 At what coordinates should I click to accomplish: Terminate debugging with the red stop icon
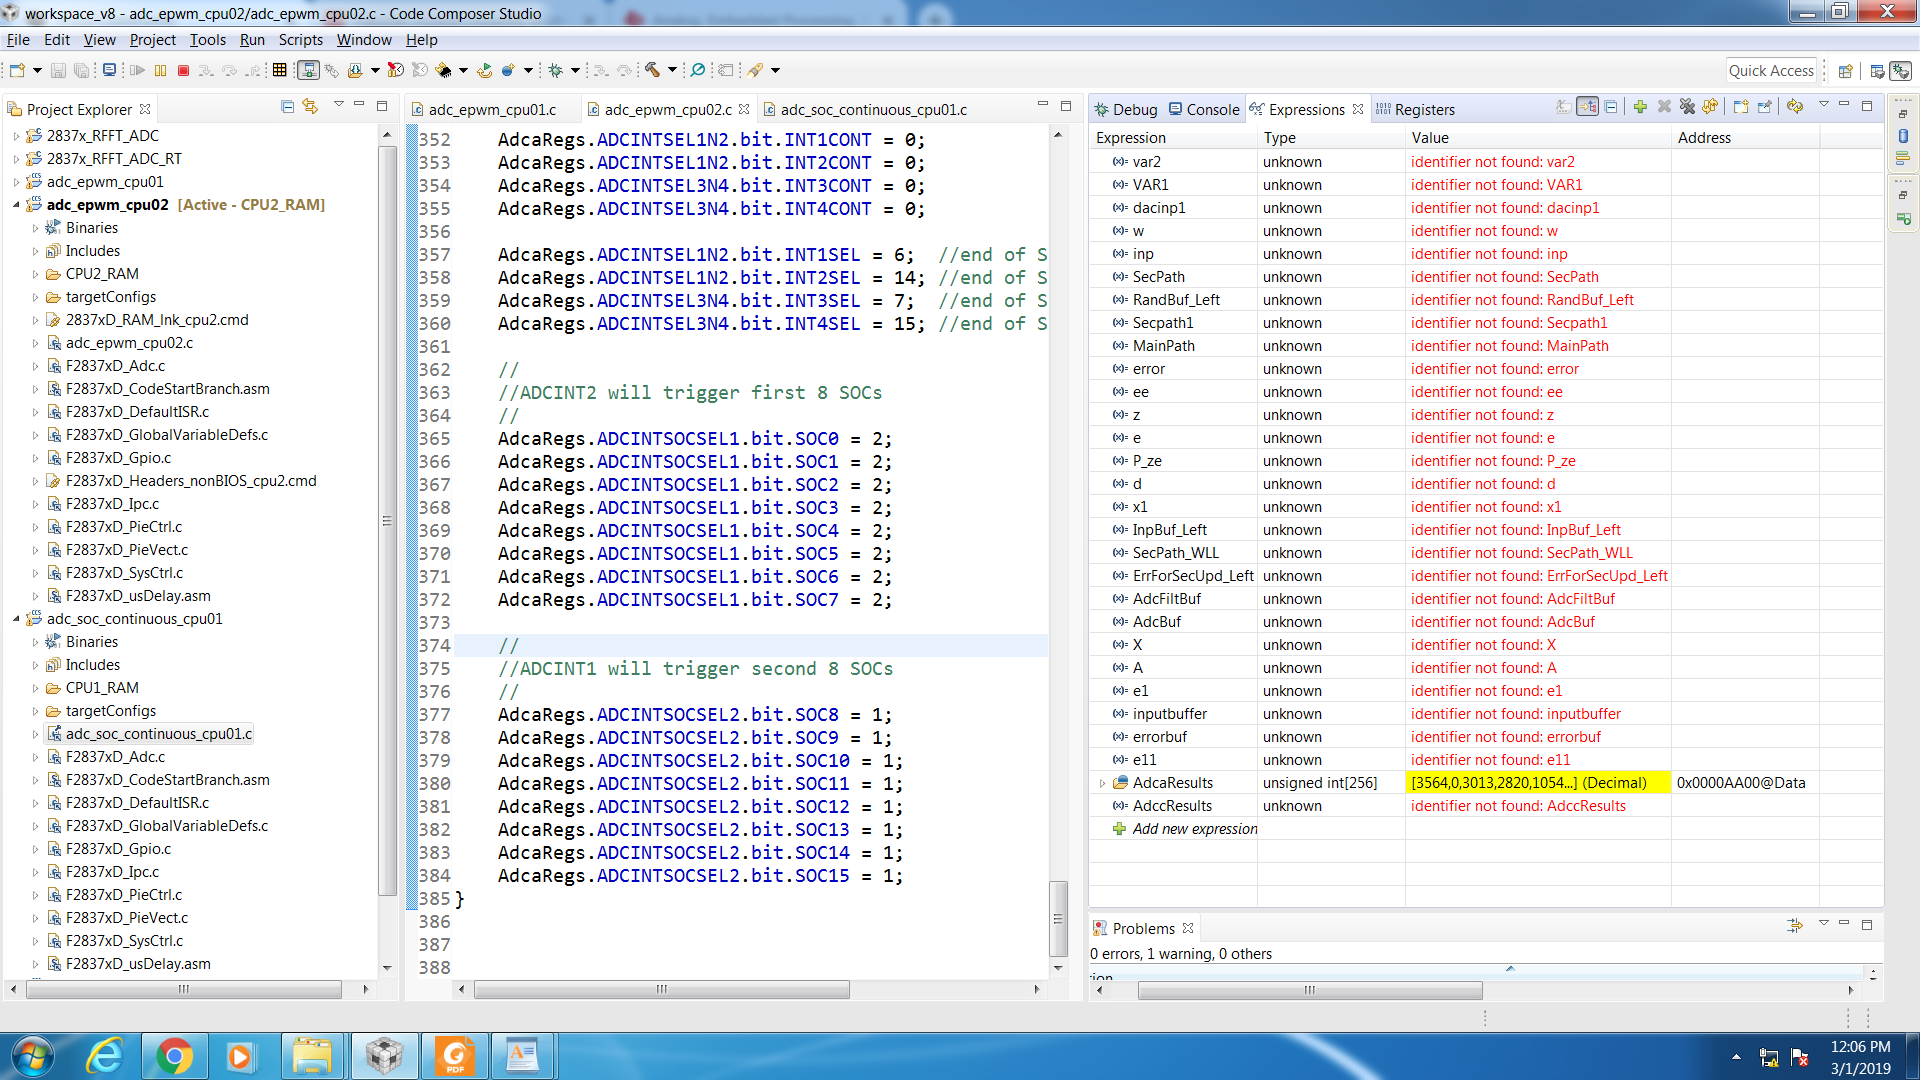(183, 70)
